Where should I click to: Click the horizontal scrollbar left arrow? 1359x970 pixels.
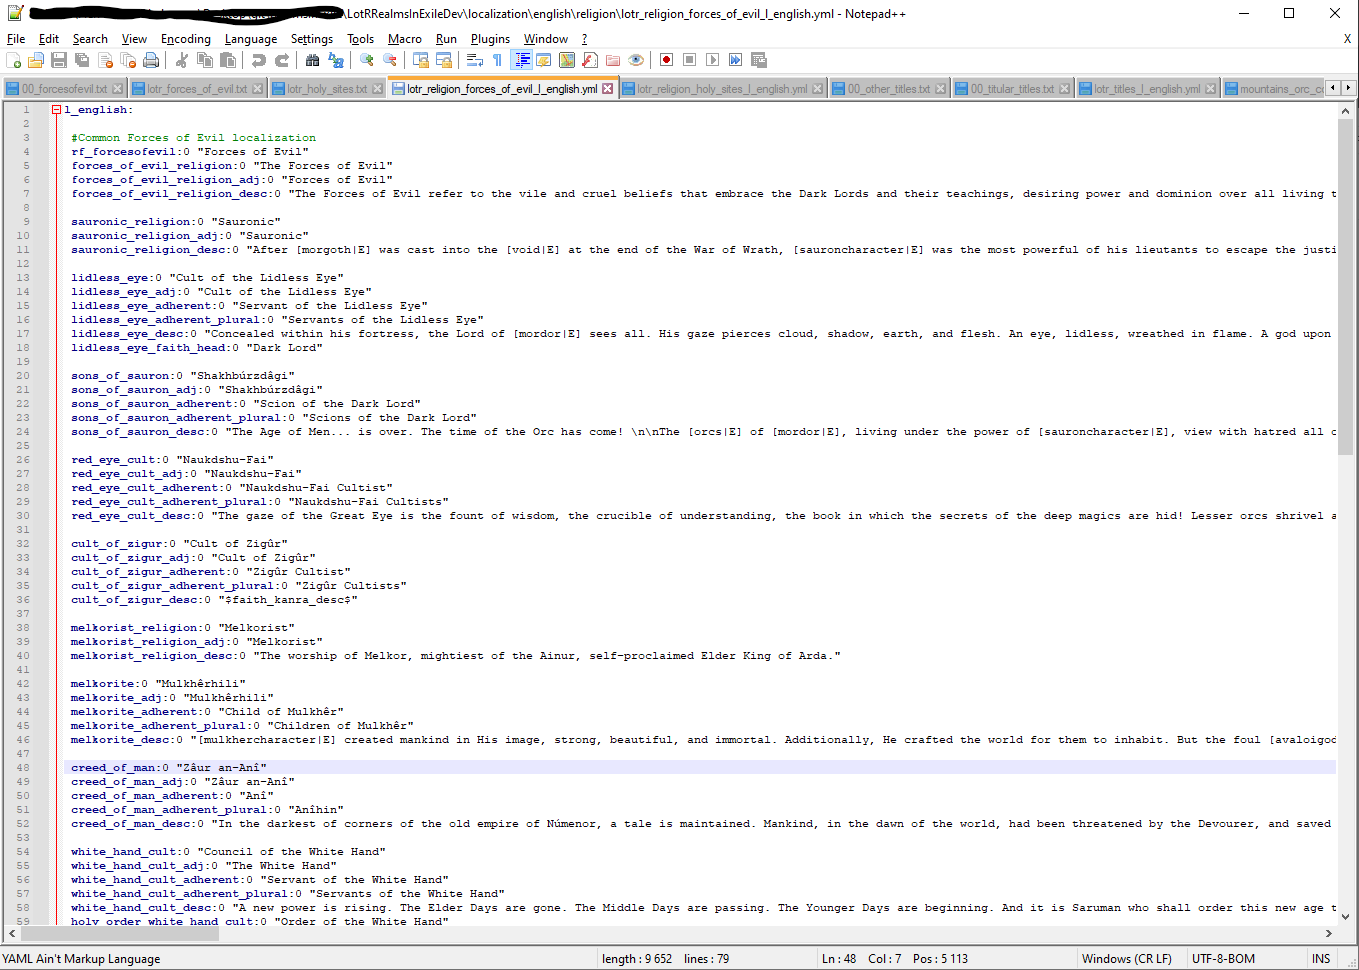click(12, 933)
